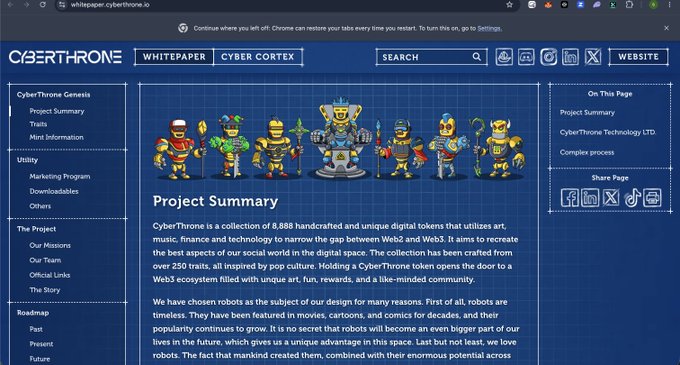Open Project Summary in left sidebar

click(57, 111)
